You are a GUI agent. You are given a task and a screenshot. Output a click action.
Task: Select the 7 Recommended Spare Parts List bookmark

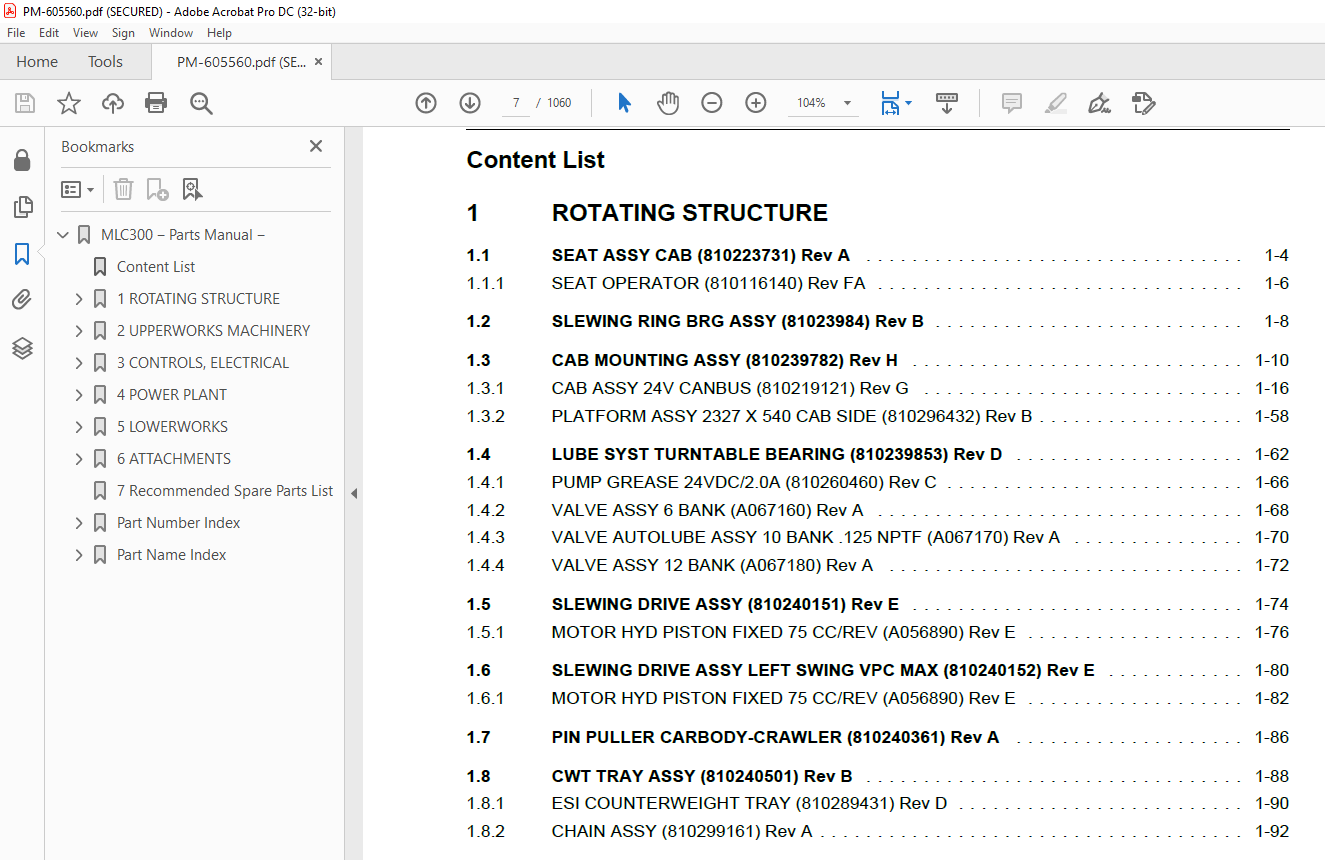point(225,491)
